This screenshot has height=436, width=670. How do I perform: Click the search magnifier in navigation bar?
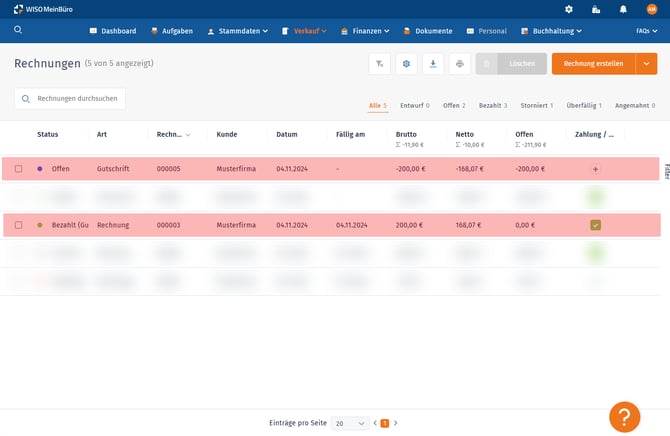[18, 30]
